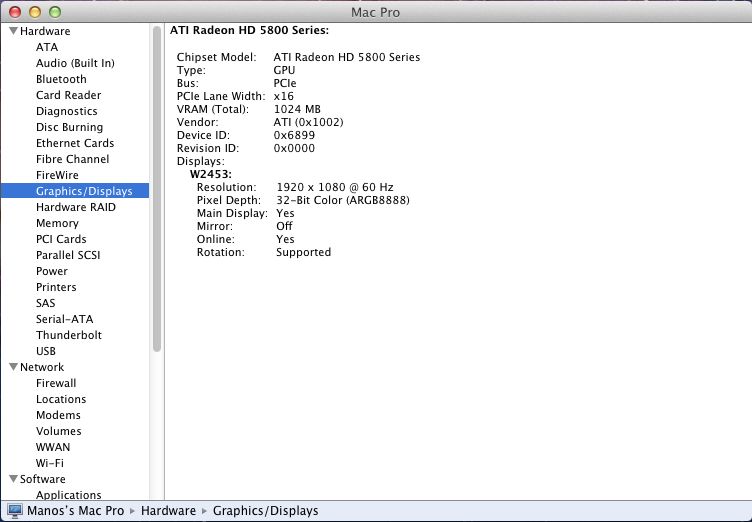
Task: Select Serial-ATA in sidebar
Action: 64,319
